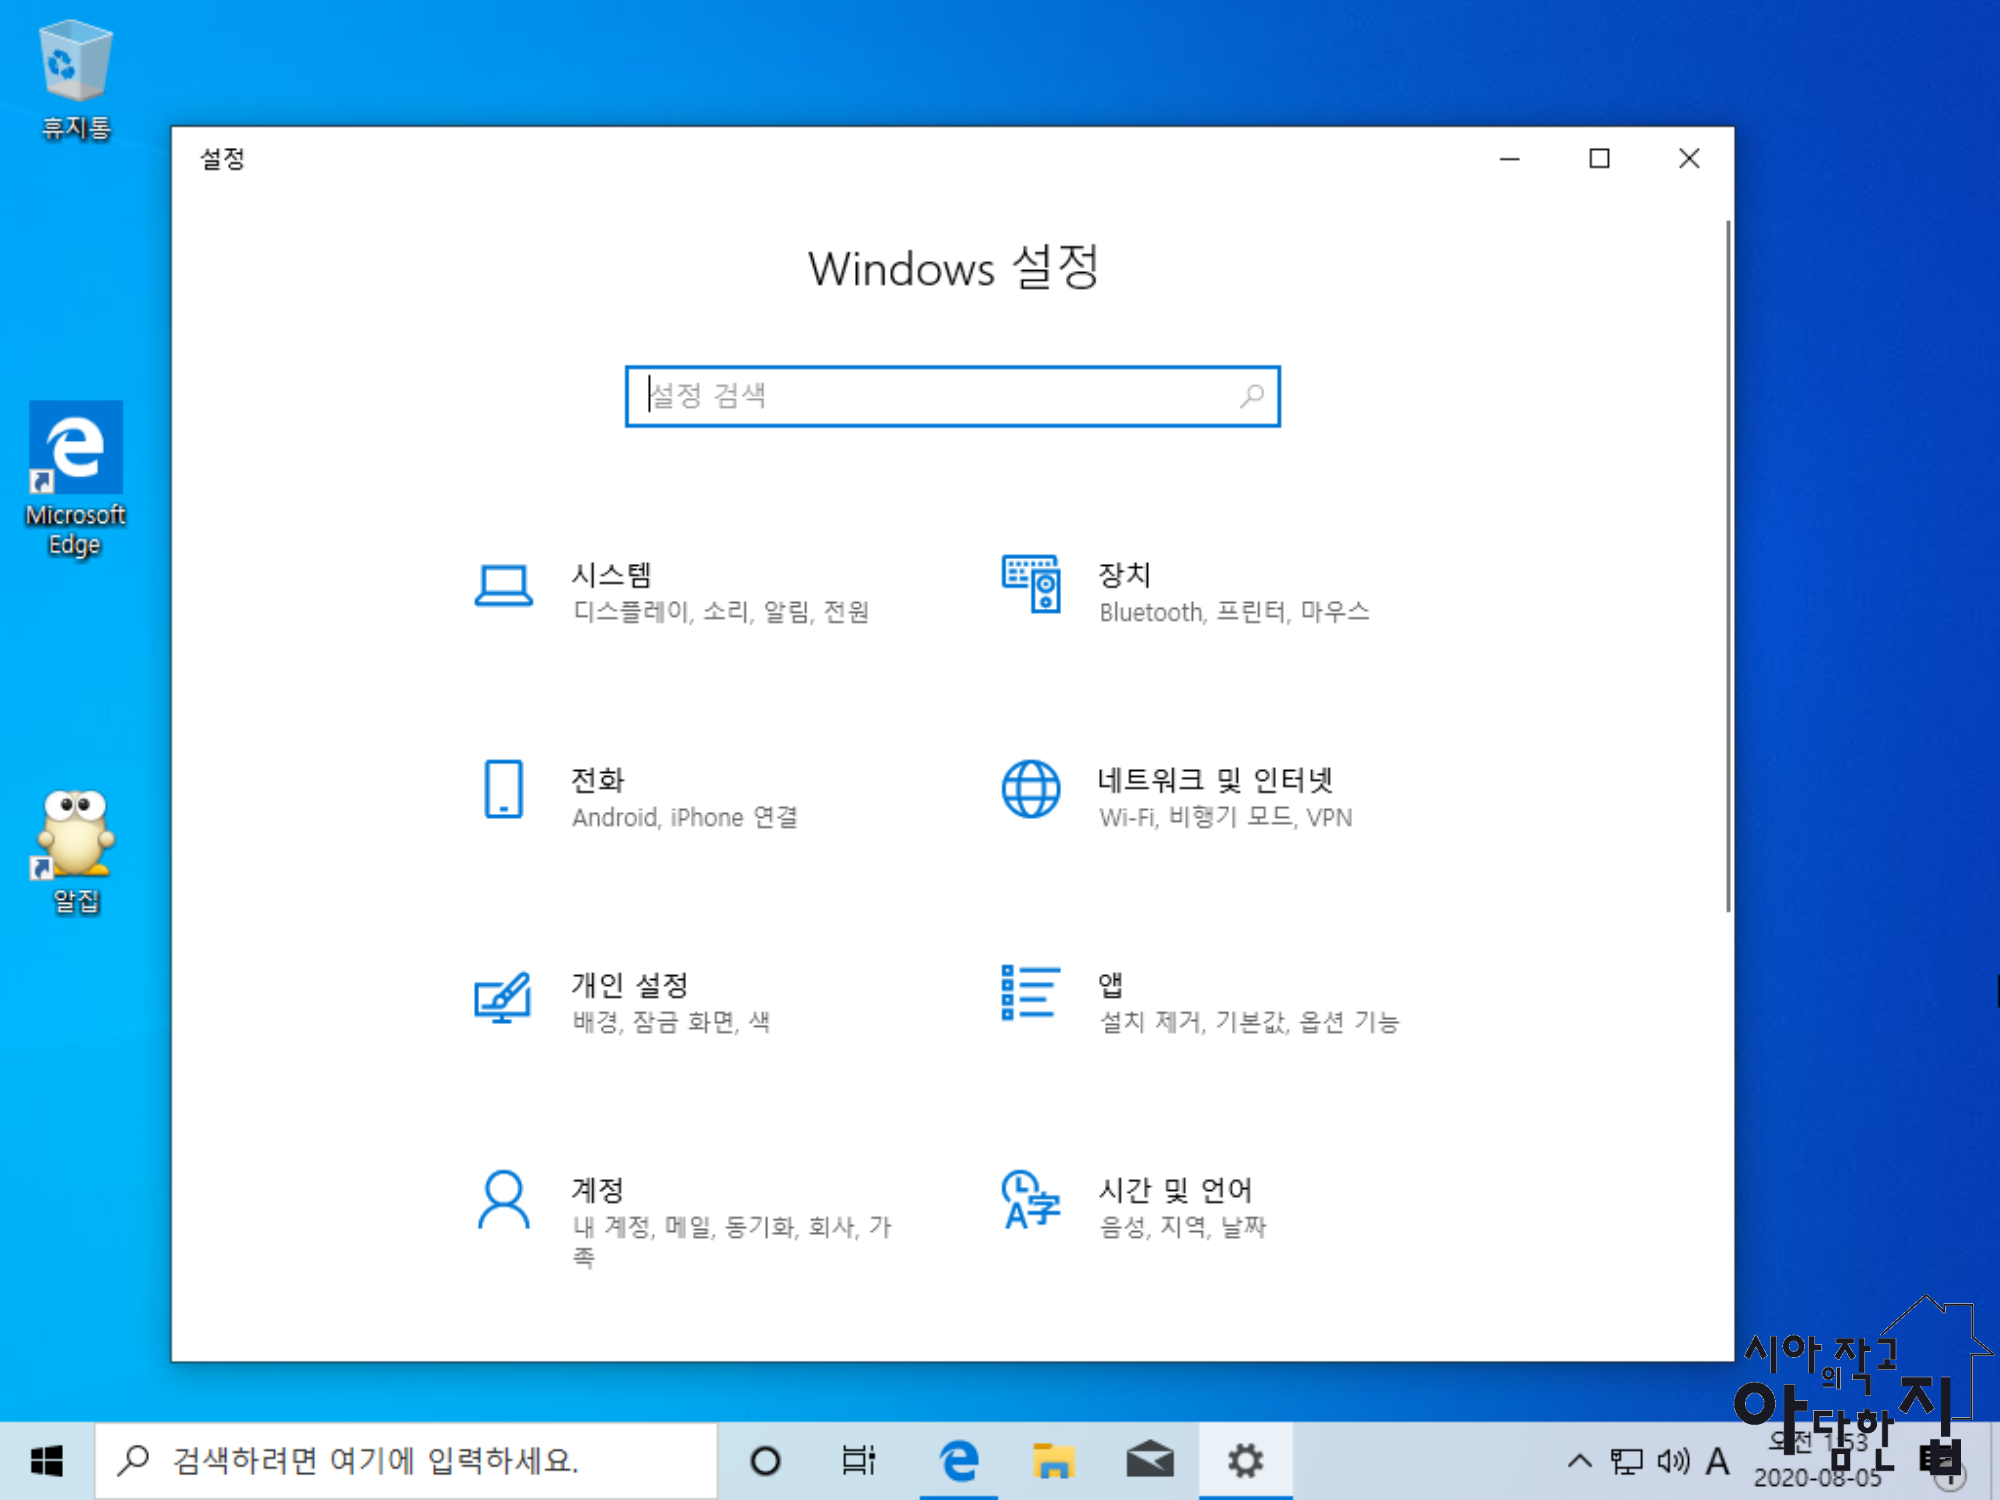Open File Explorer from taskbar
The height and width of the screenshot is (1500, 2000).
[1053, 1461]
